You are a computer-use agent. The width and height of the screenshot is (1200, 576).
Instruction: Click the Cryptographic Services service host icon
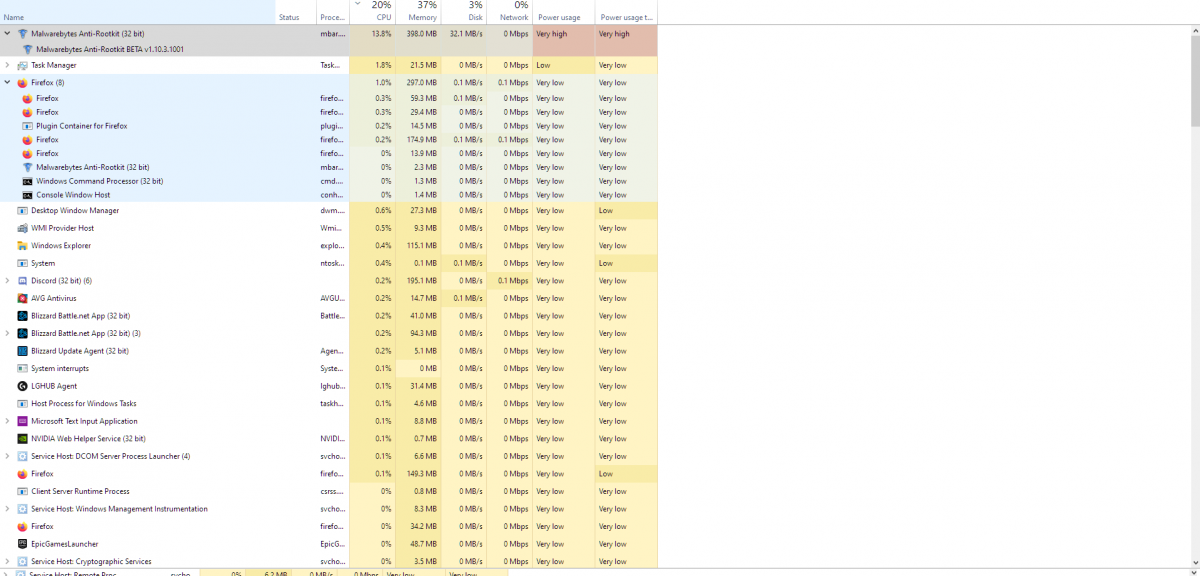[x=22, y=561]
